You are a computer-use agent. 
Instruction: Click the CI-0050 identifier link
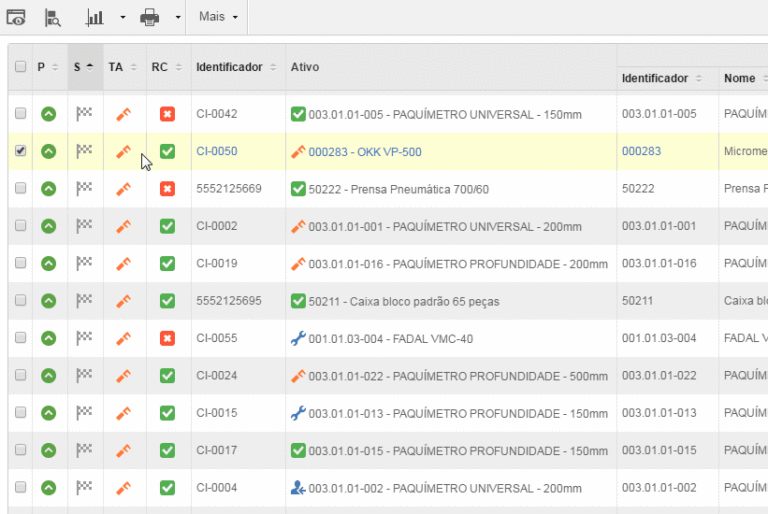click(216, 151)
